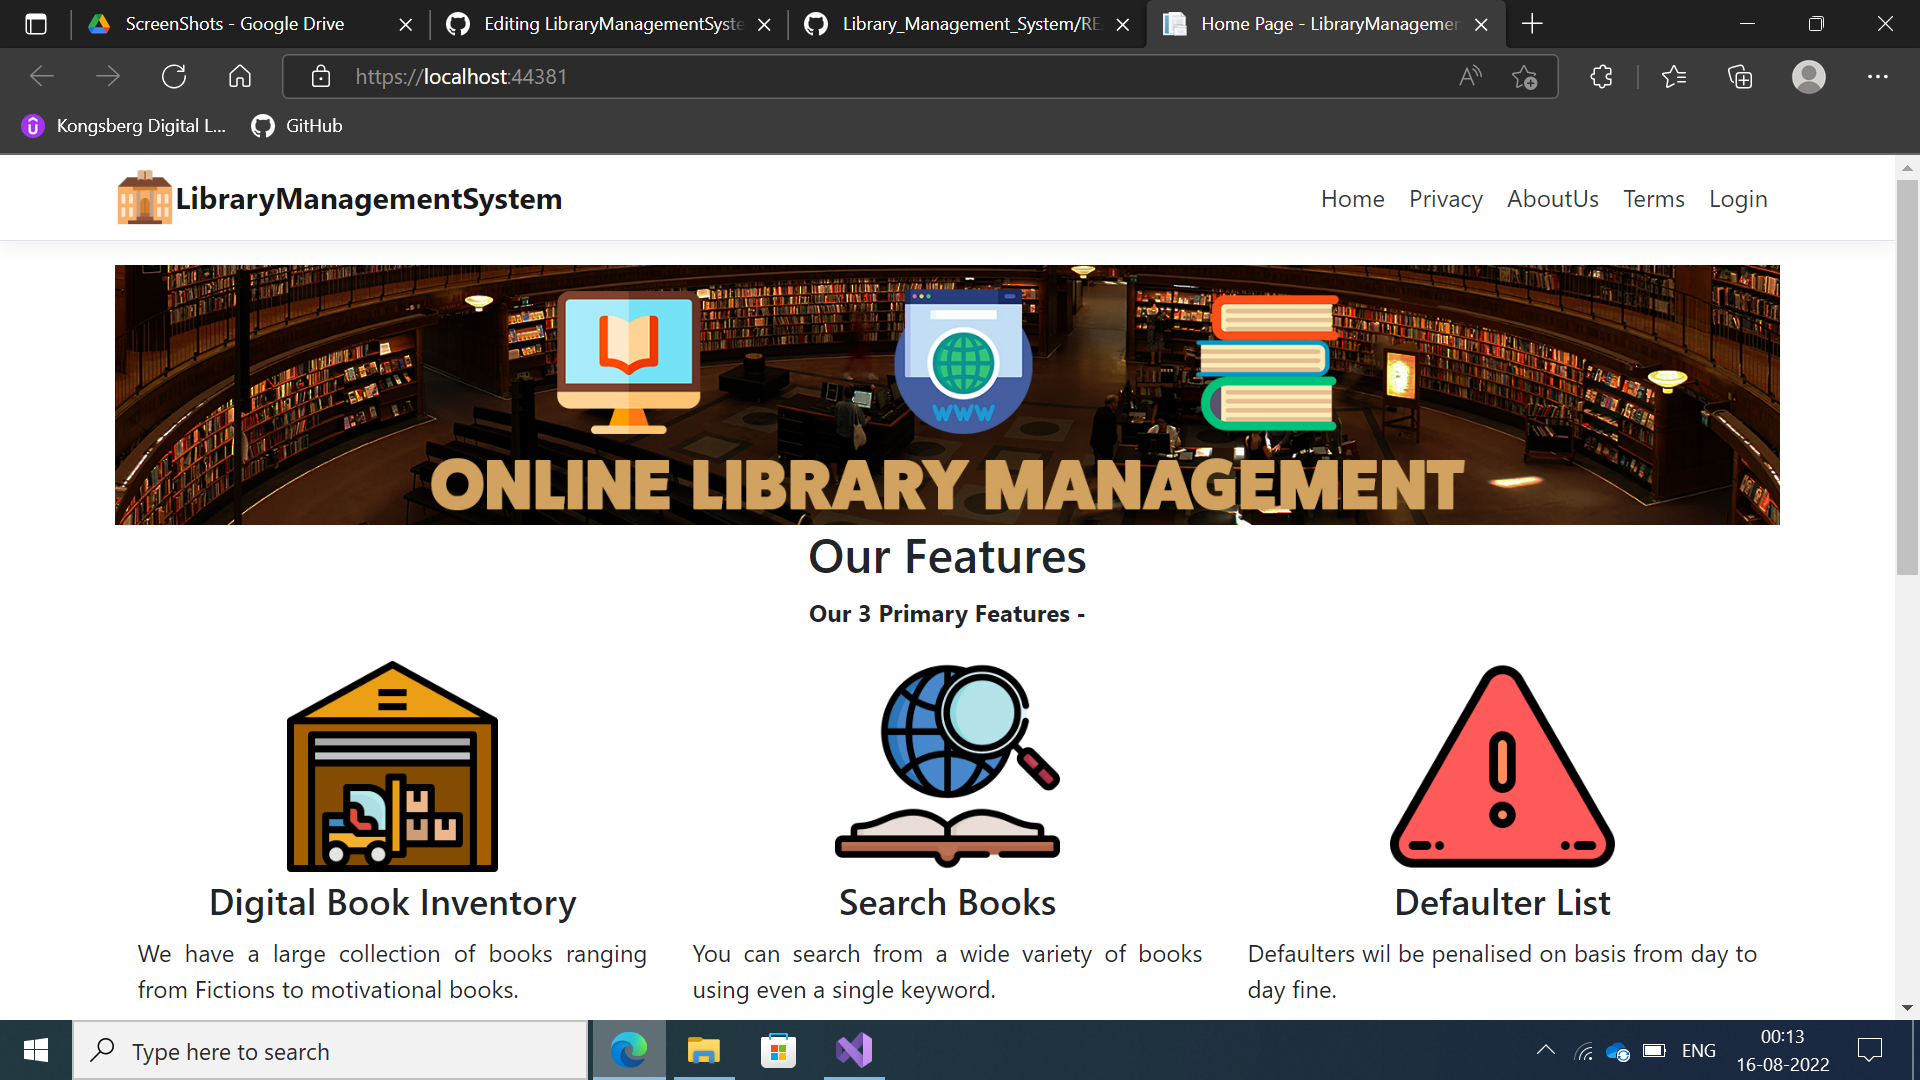The height and width of the screenshot is (1080, 1920).
Task: Select Privacy in the site navigation
Action: pos(1445,199)
